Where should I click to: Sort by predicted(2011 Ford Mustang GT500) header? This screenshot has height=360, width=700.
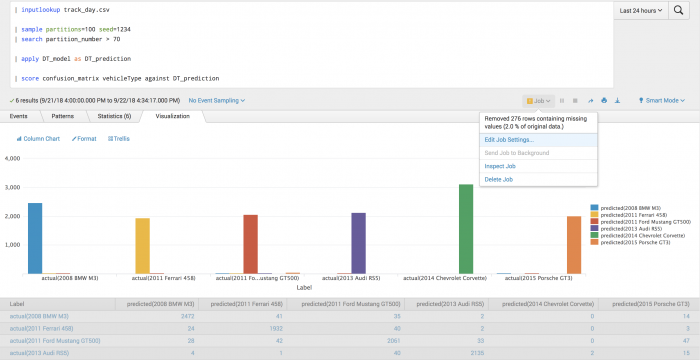(x=346, y=304)
